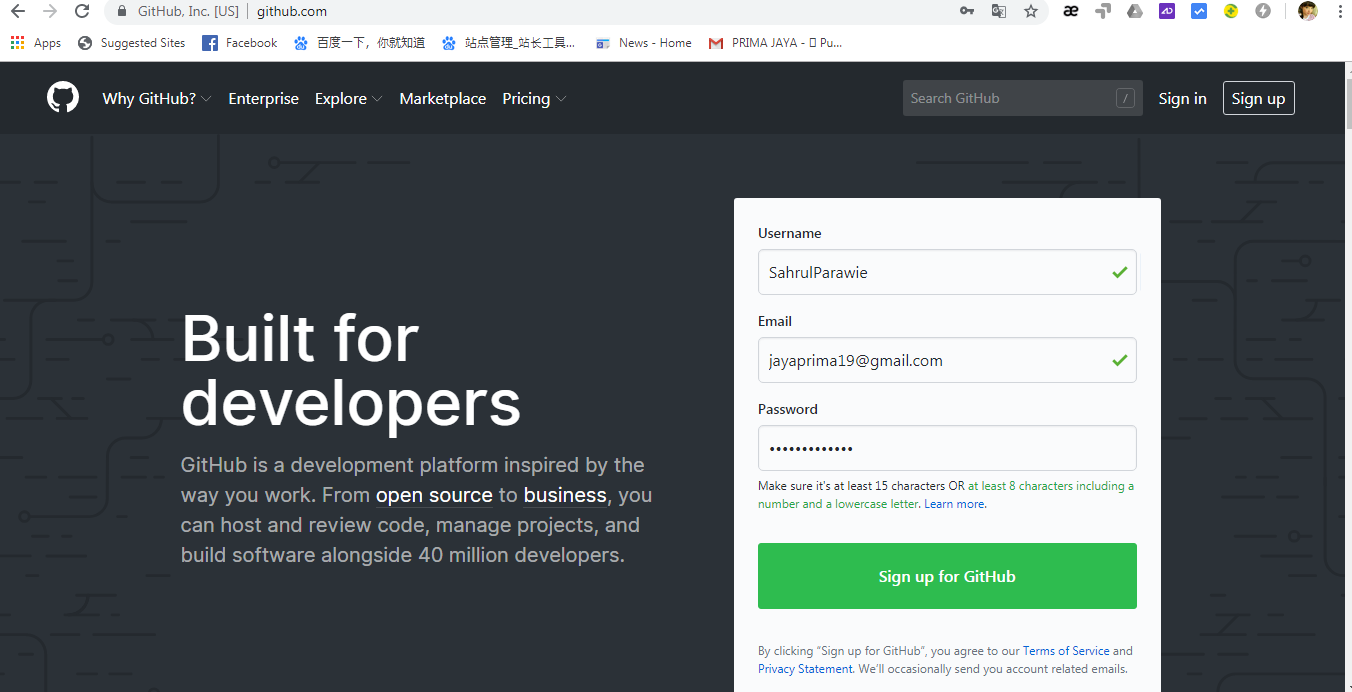Click the translate page icon

pyautogui.click(x=998, y=11)
